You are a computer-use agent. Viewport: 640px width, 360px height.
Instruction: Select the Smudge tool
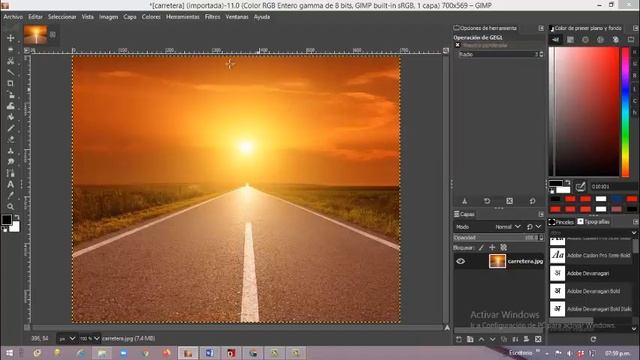tap(11, 162)
